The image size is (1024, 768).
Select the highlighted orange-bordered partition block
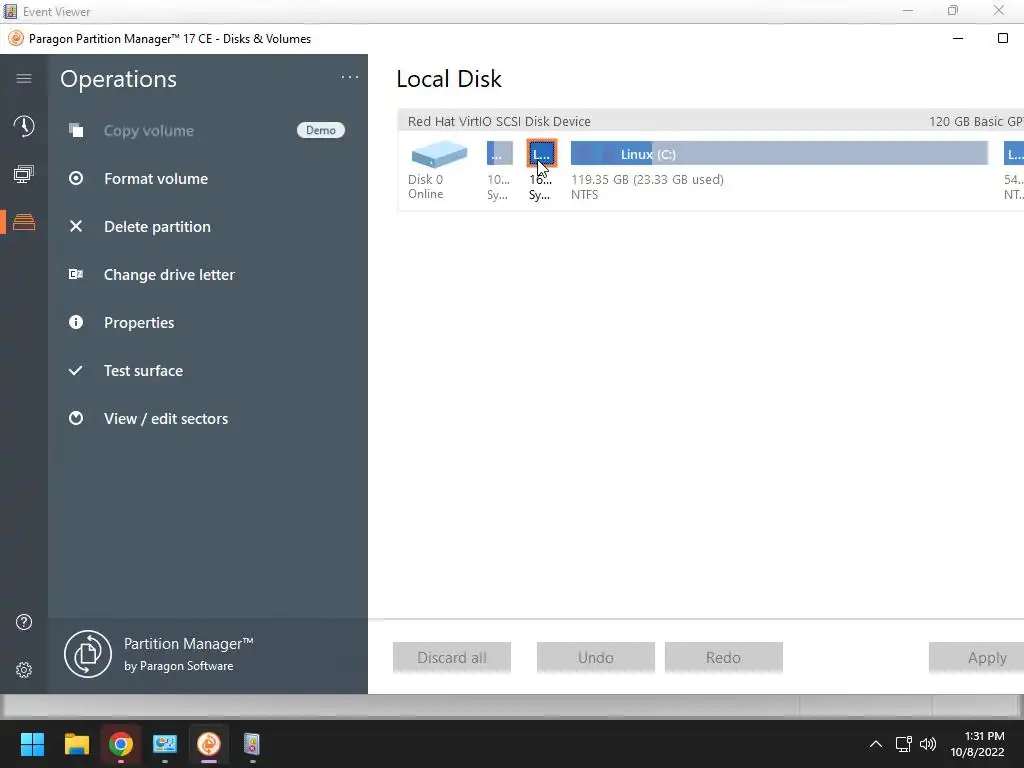tap(541, 153)
